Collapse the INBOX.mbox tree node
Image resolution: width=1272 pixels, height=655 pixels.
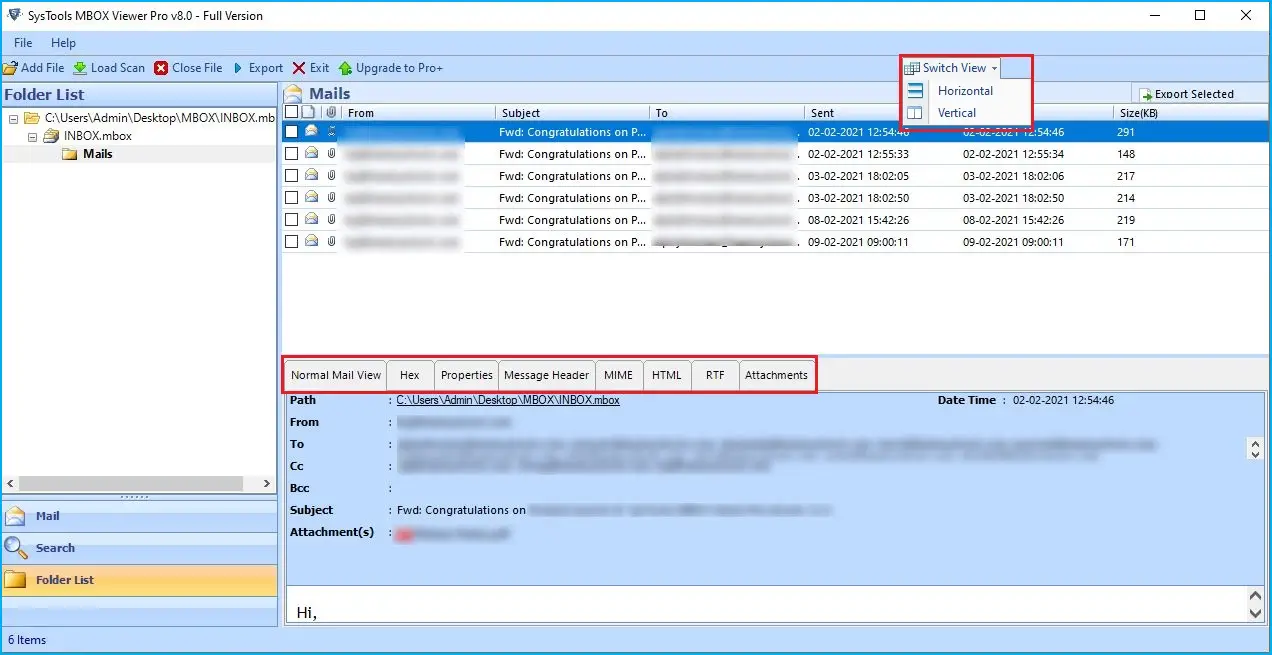coord(32,135)
